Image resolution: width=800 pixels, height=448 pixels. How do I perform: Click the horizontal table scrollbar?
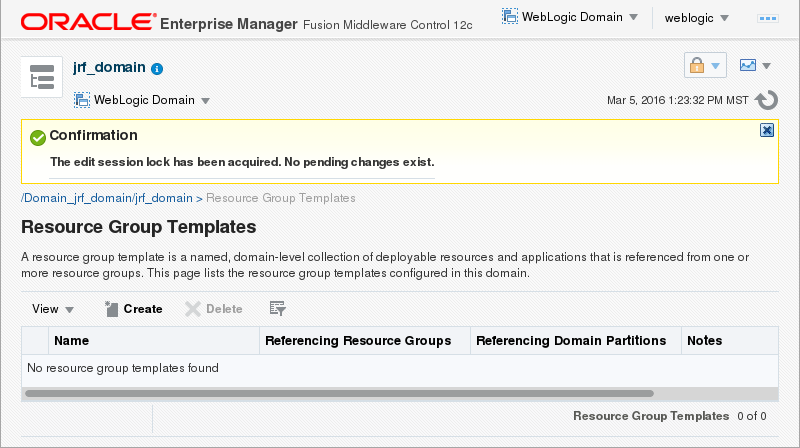(x=338, y=394)
